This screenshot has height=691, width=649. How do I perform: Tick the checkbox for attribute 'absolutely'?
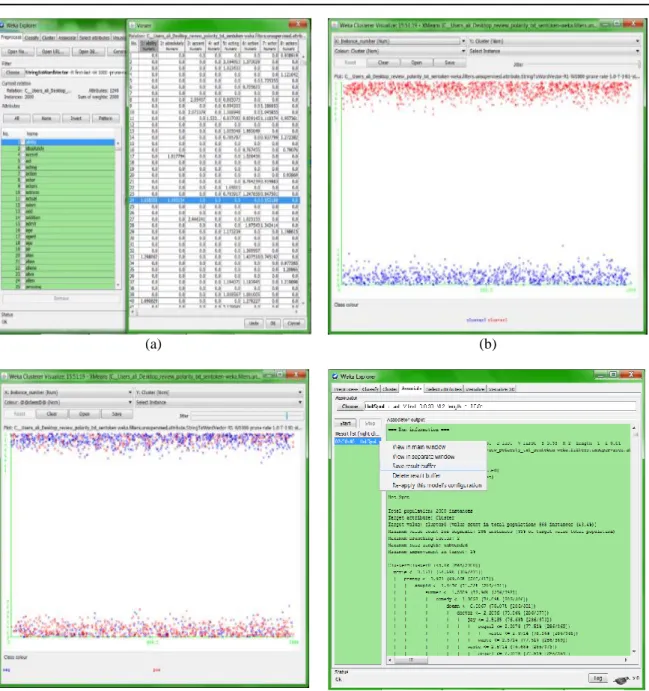coord(23,149)
